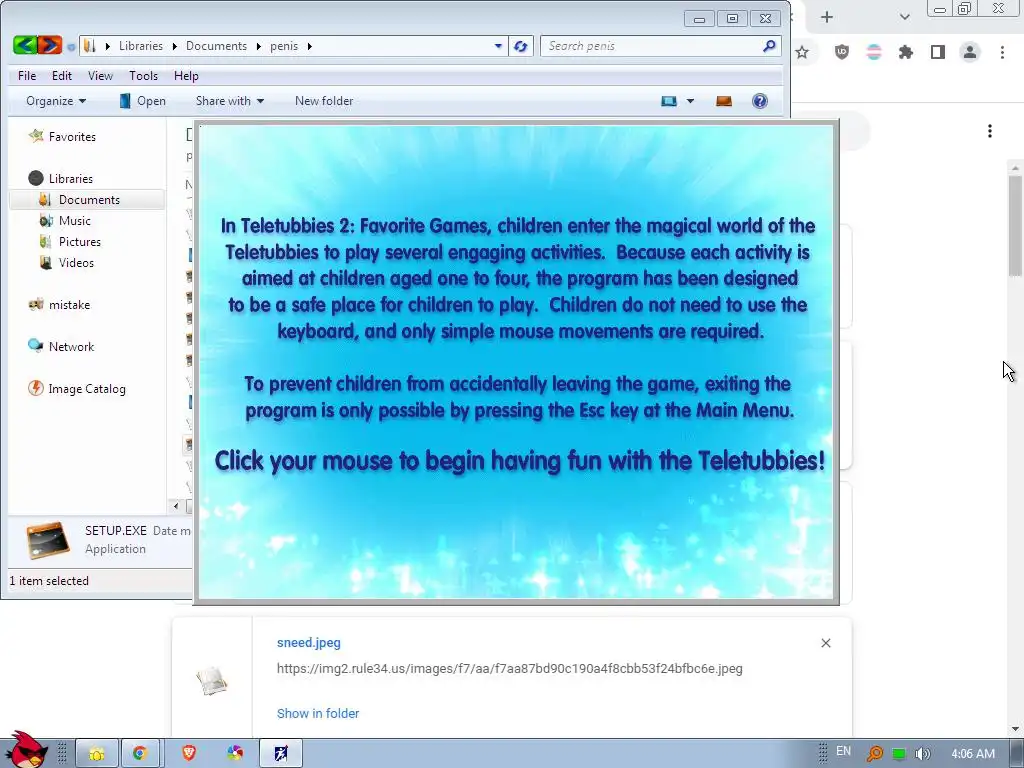Create a New folder

tap(324, 101)
